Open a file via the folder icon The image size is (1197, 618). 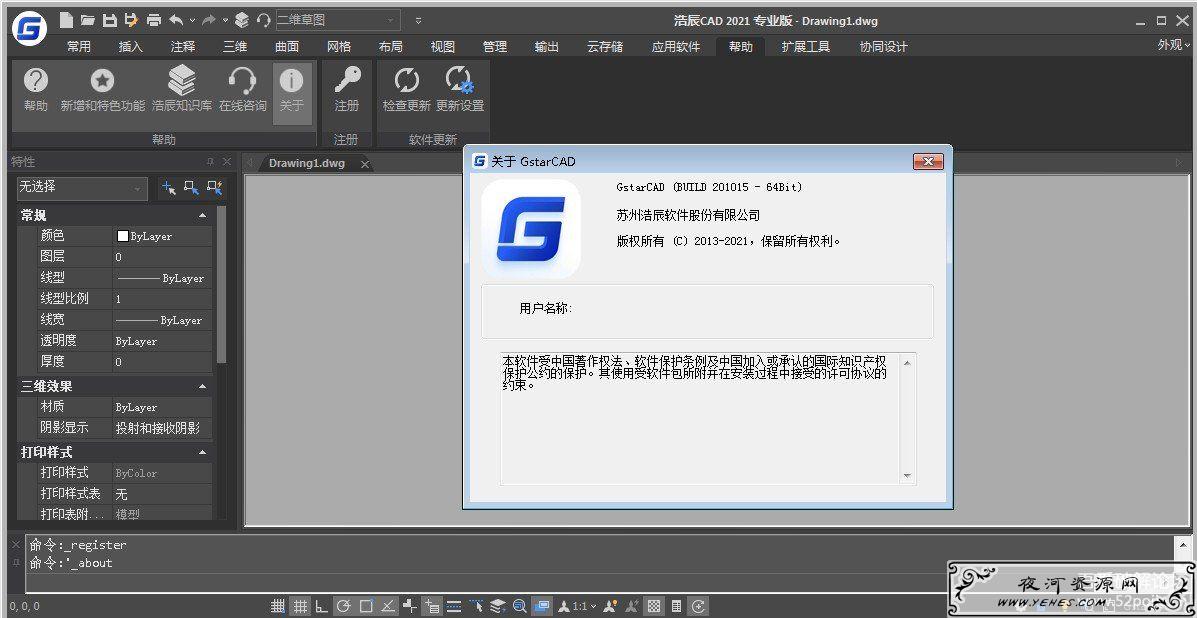[88, 20]
